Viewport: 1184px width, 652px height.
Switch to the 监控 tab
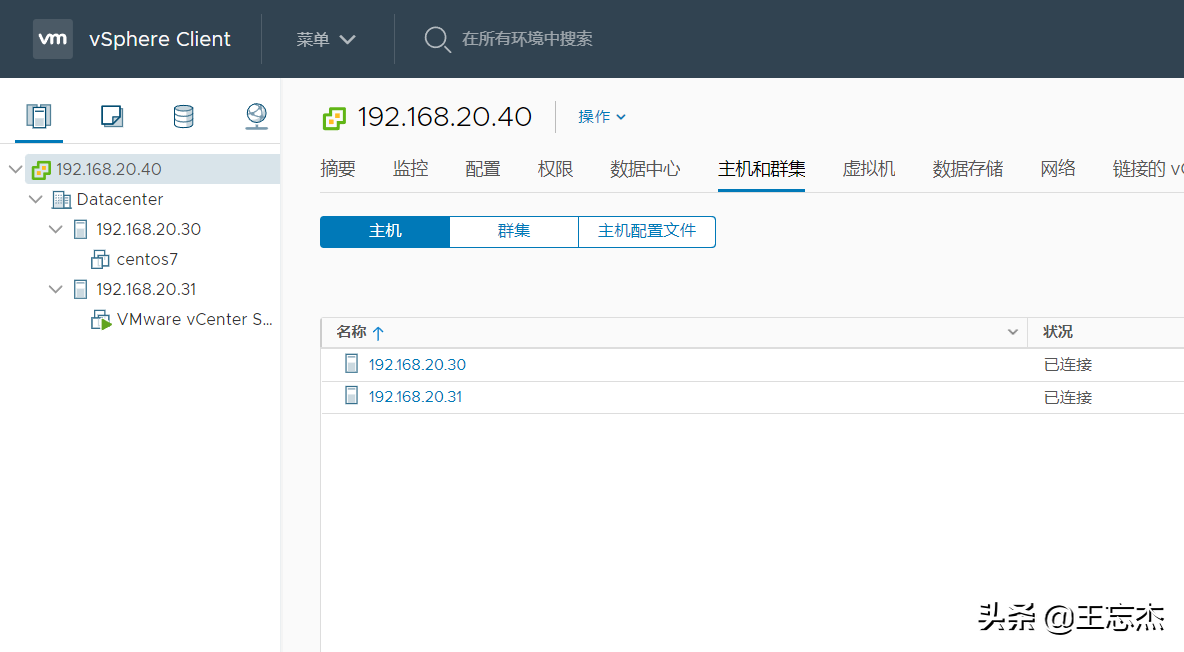tap(410, 169)
